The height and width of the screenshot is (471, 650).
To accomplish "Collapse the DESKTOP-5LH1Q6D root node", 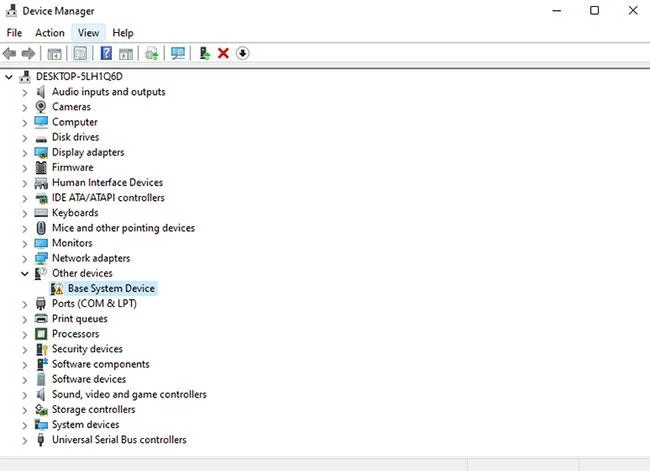I will click(x=9, y=77).
